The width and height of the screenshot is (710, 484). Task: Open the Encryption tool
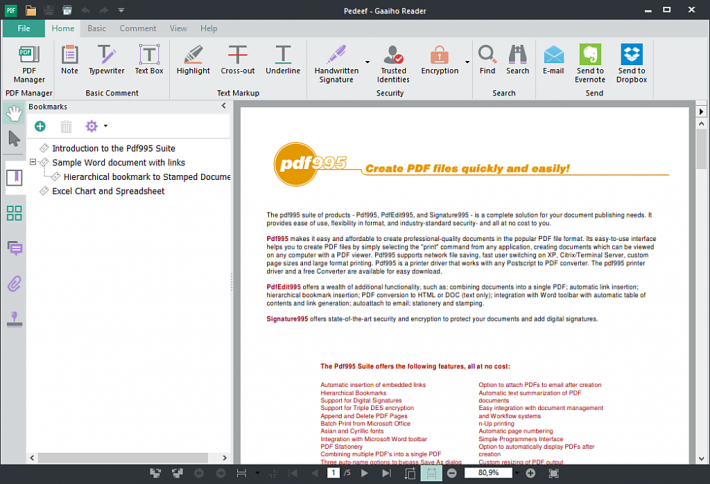click(x=440, y=60)
